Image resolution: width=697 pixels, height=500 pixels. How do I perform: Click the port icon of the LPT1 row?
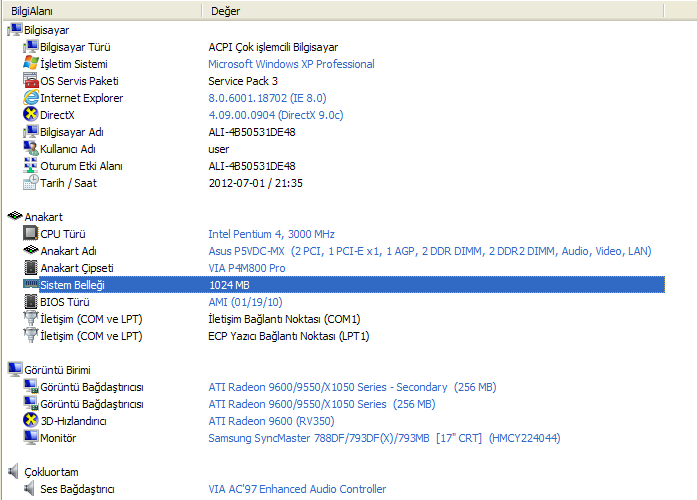[x=31, y=335]
